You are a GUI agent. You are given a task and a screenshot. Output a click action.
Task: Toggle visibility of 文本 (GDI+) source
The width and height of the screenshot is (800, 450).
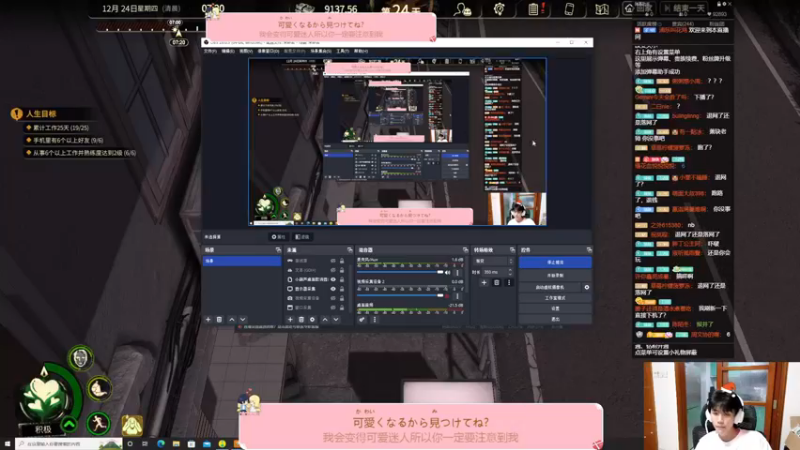(x=333, y=270)
